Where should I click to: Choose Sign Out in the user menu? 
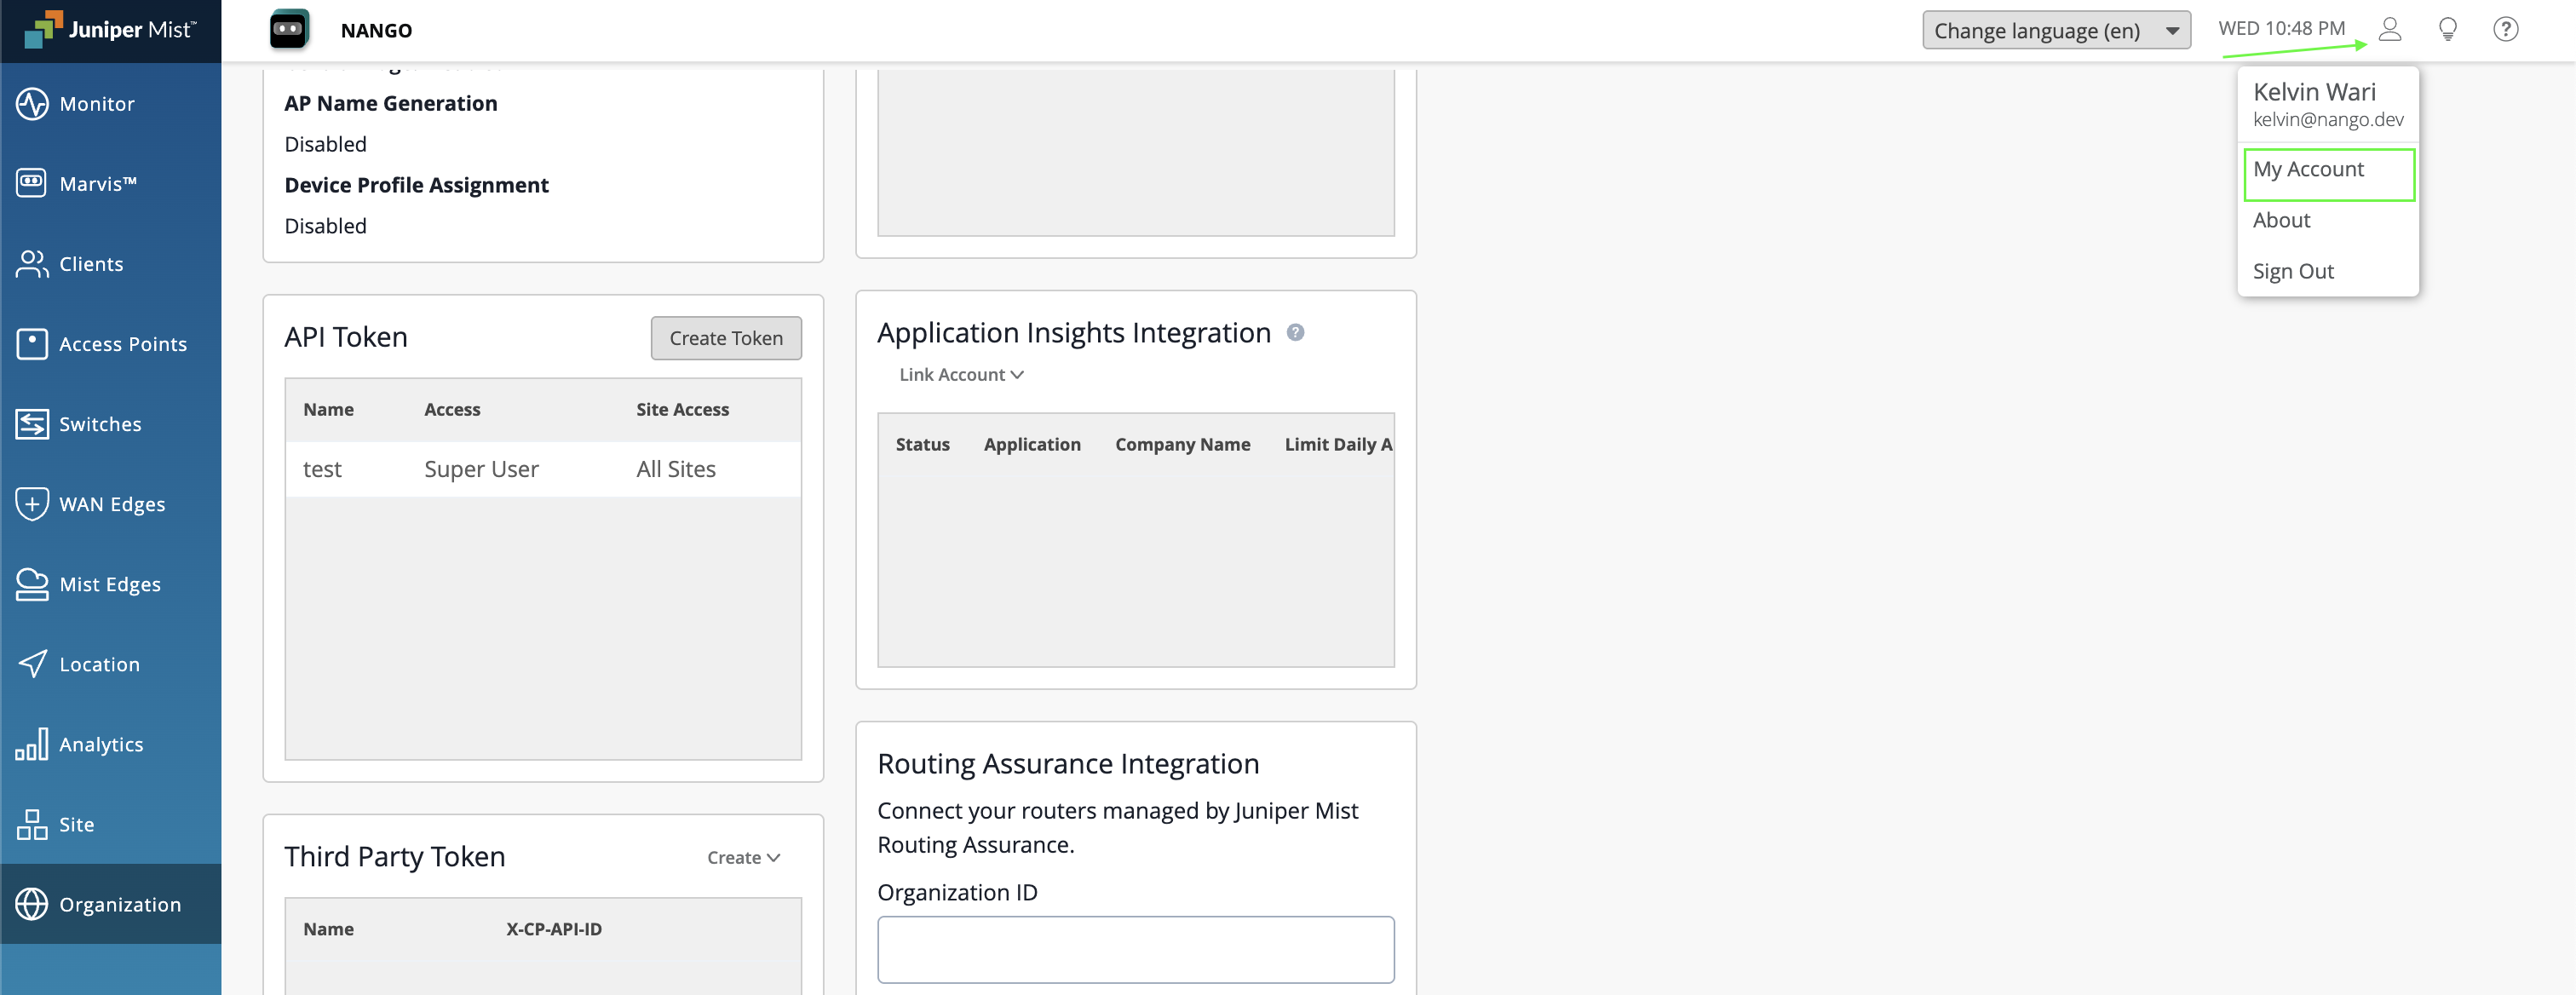point(2292,272)
